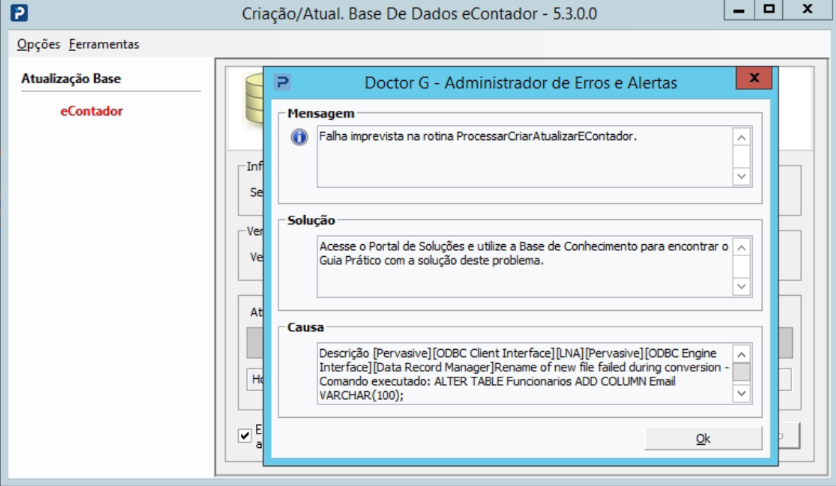Click the 'Mensagem' group label
Viewport: 836px width, 486px height.
[x=321, y=114]
